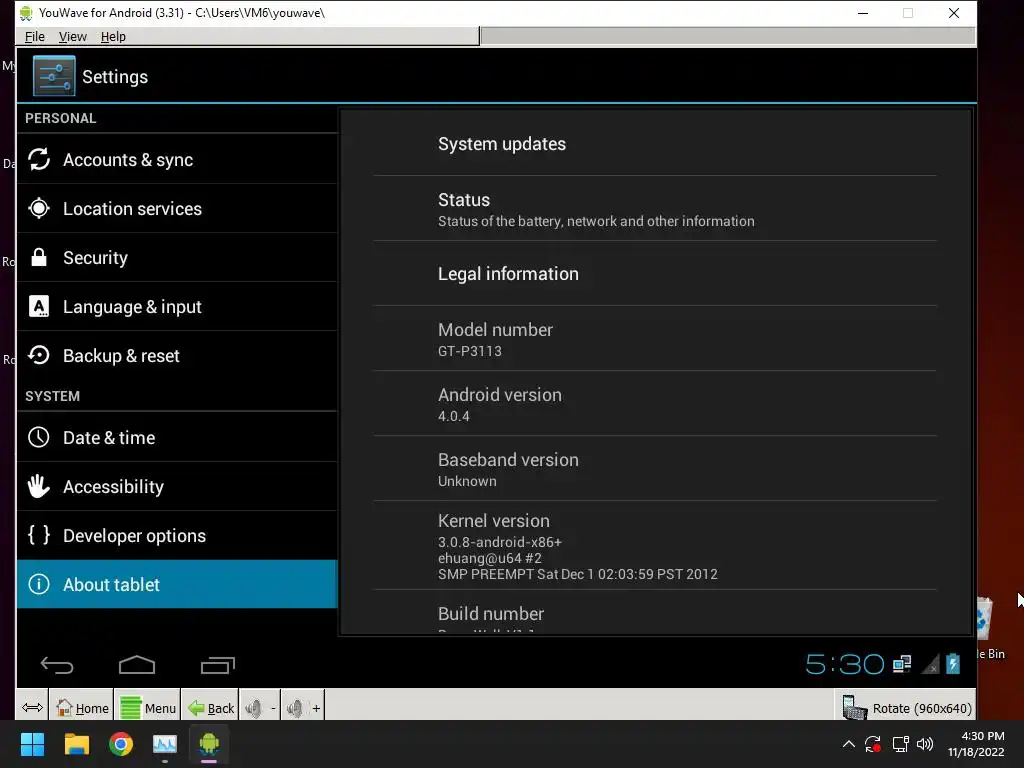Tap Android recent apps icon
Screen dimensions: 1024x768
click(217, 665)
